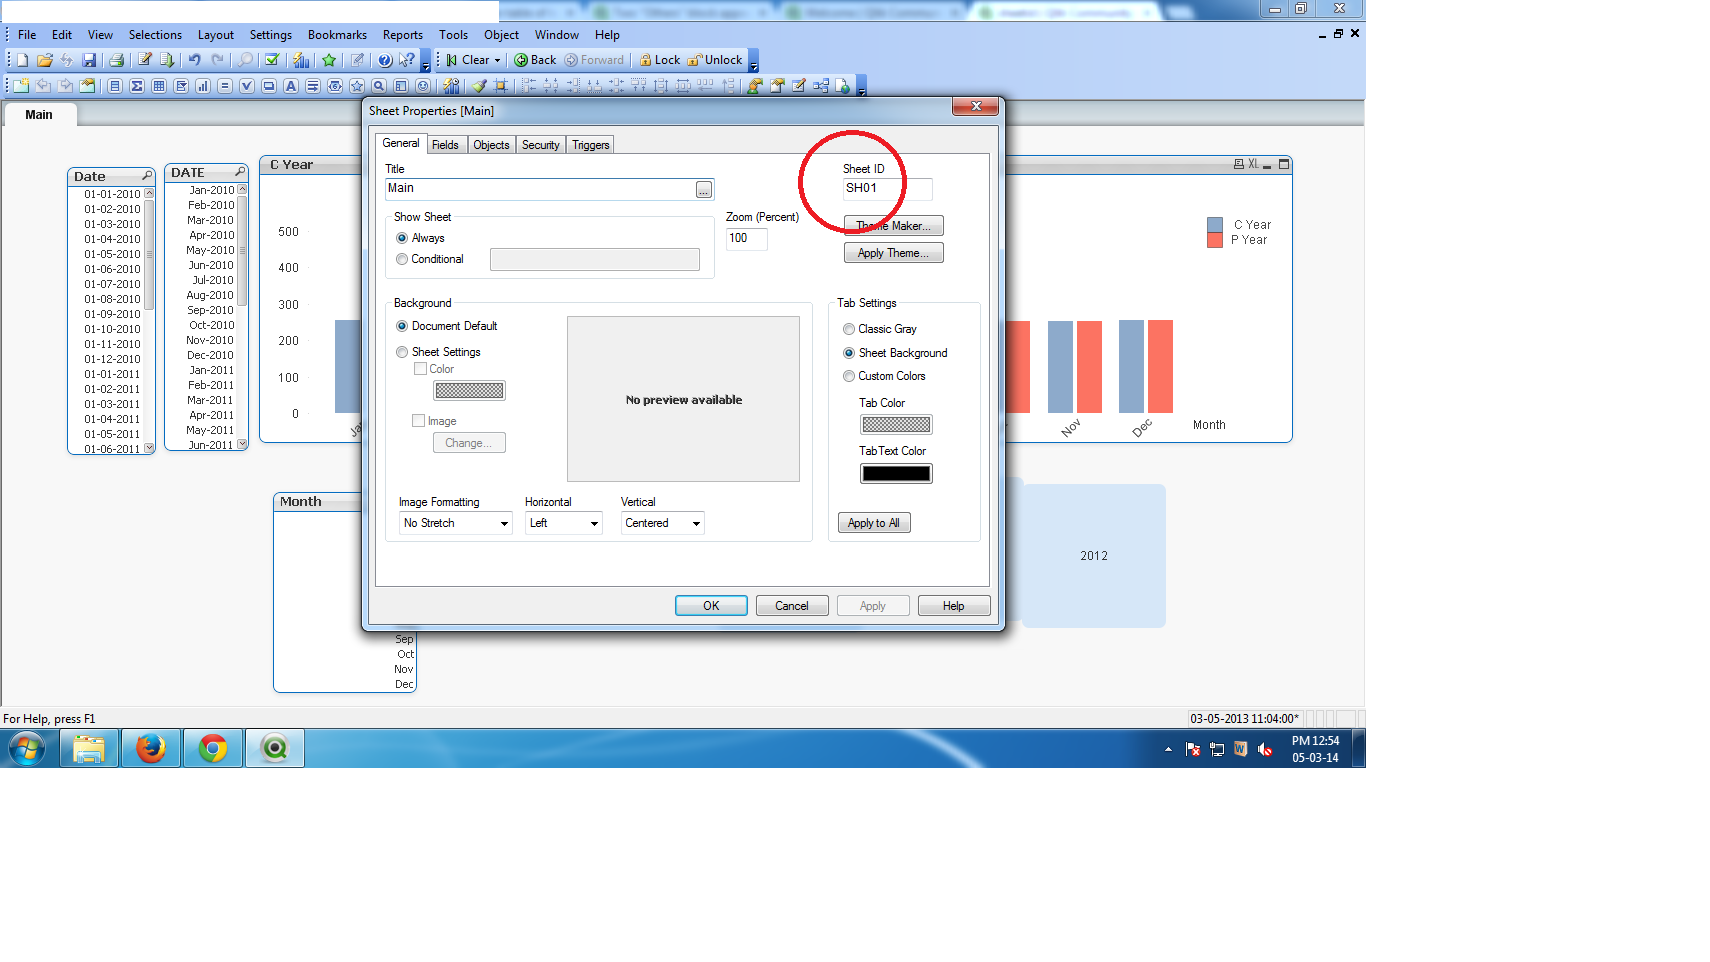The image size is (1710, 962).
Task: Open QlikView from the Windows taskbar
Action: pos(275,748)
